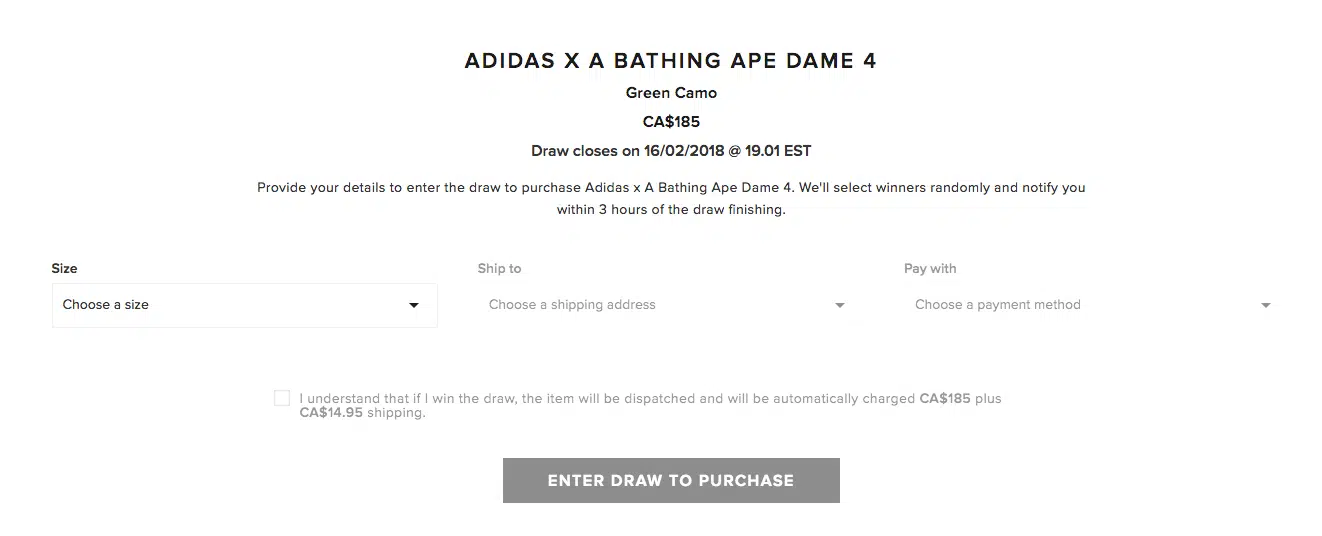Open the Choose a payment method dropdown
This screenshot has width=1322, height=536.
point(1090,305)
